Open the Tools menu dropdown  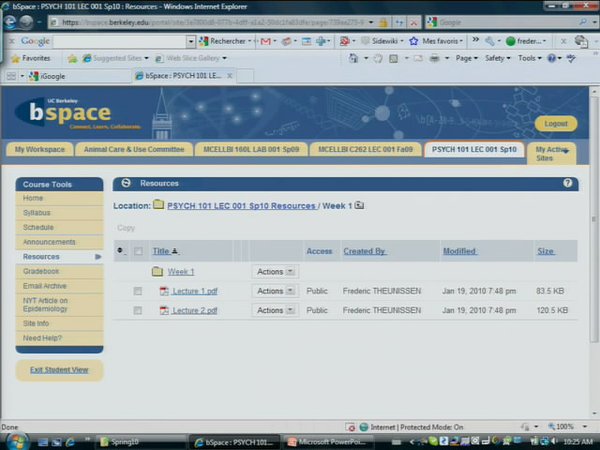[x=529, y=58]
